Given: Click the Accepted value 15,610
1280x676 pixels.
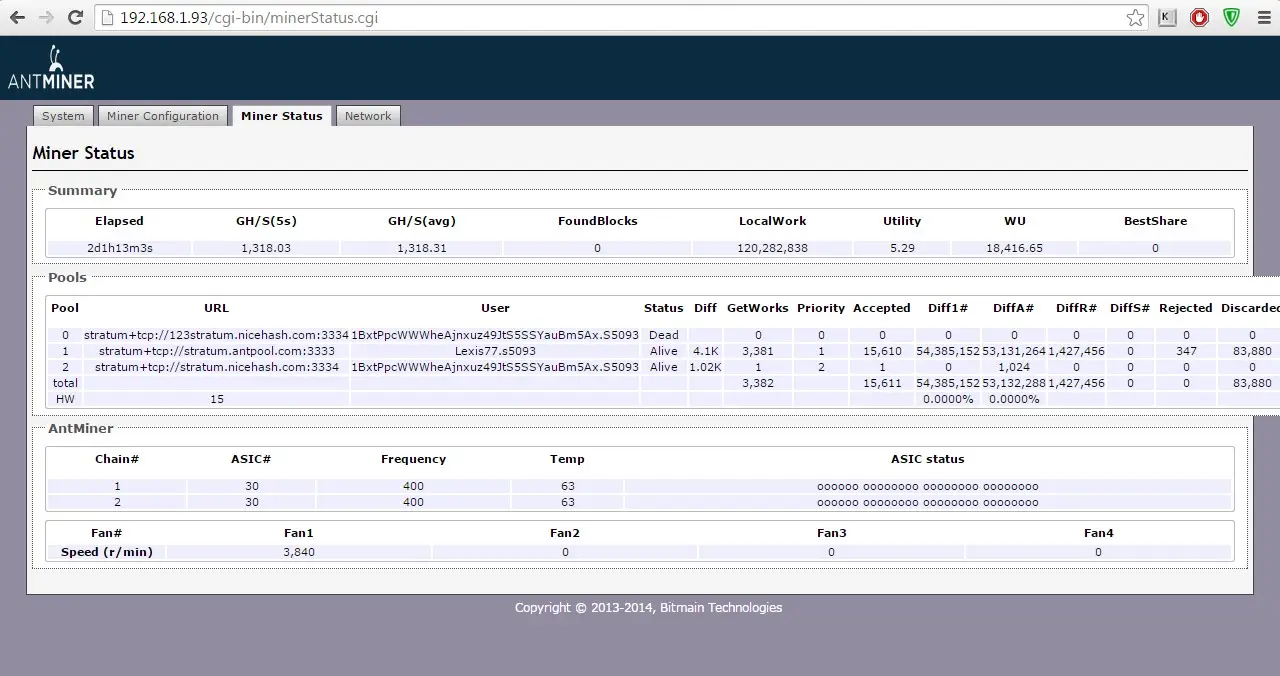Looking at the screenshot, I should click(882, 351).
